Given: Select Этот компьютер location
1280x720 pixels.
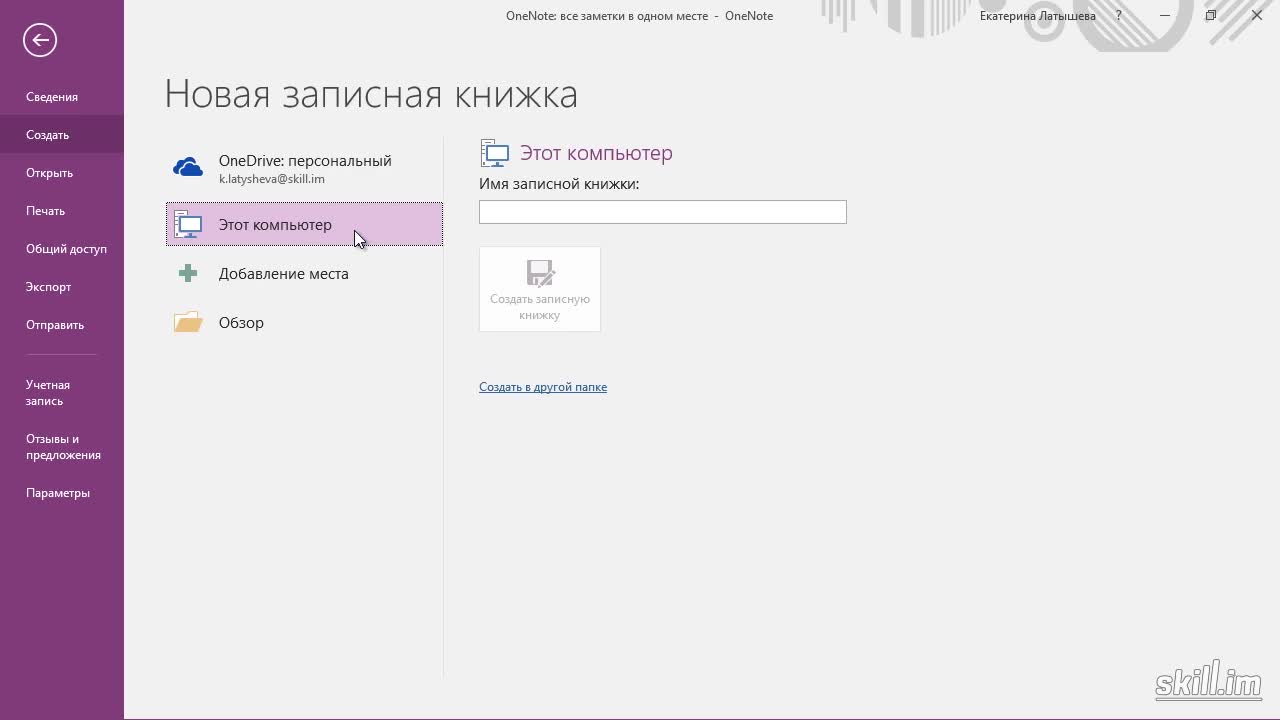Looking at the screenshot, I should click(304, 224).
